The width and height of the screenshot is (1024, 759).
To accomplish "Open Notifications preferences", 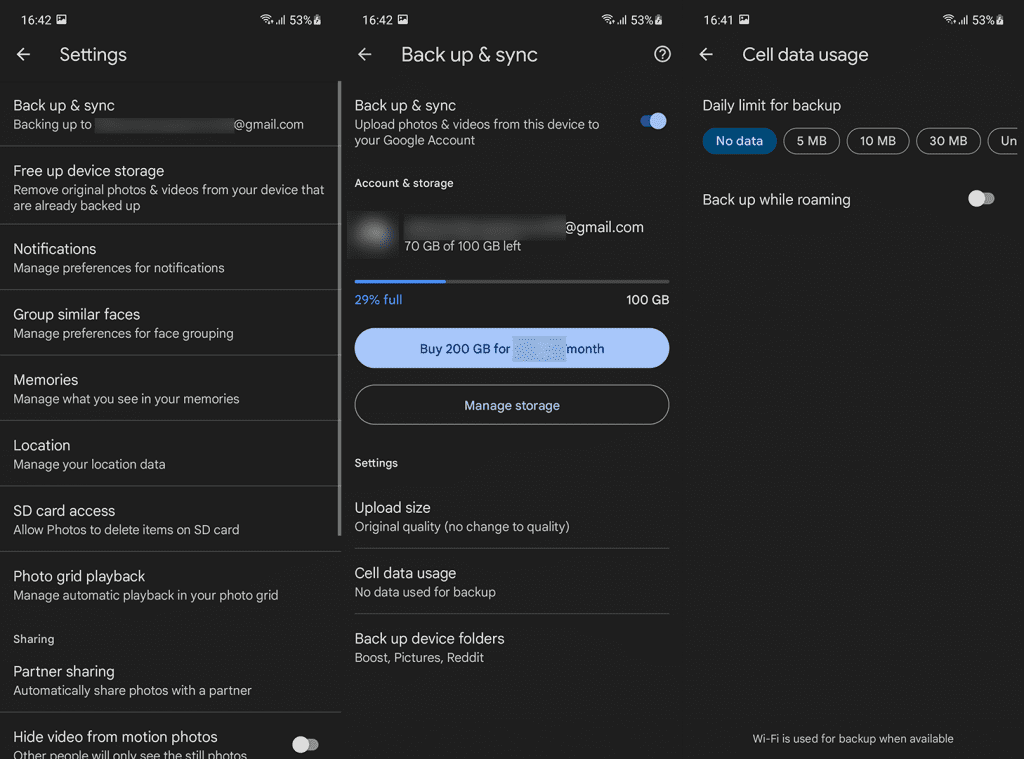I will pyautogui.click(x=170, y=258).
